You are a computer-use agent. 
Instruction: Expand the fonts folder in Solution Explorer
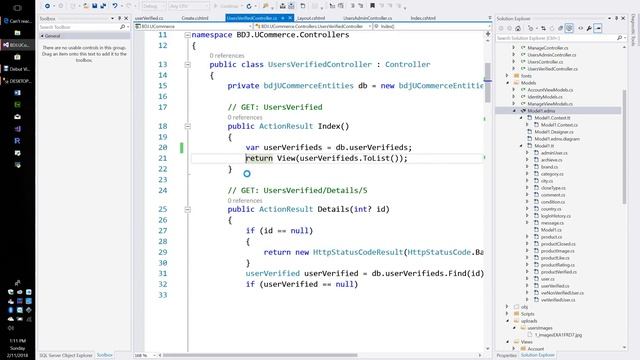tap(507, 76)
